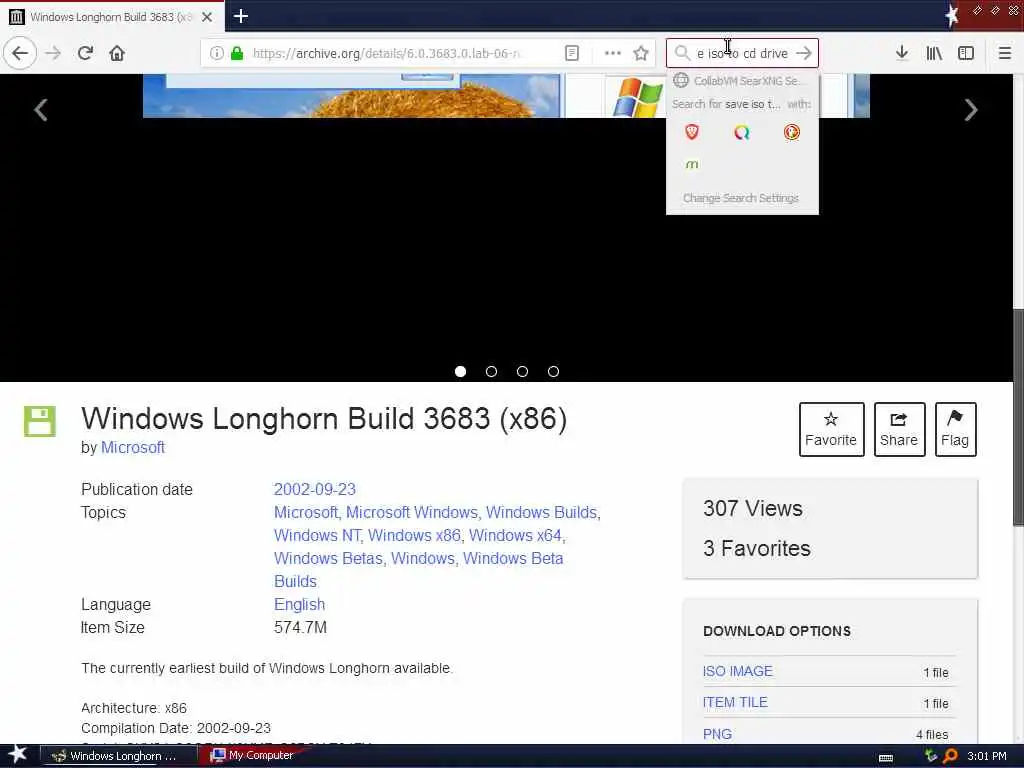
Task: Click the green secure connection padlock
Action: pos(237,53)
